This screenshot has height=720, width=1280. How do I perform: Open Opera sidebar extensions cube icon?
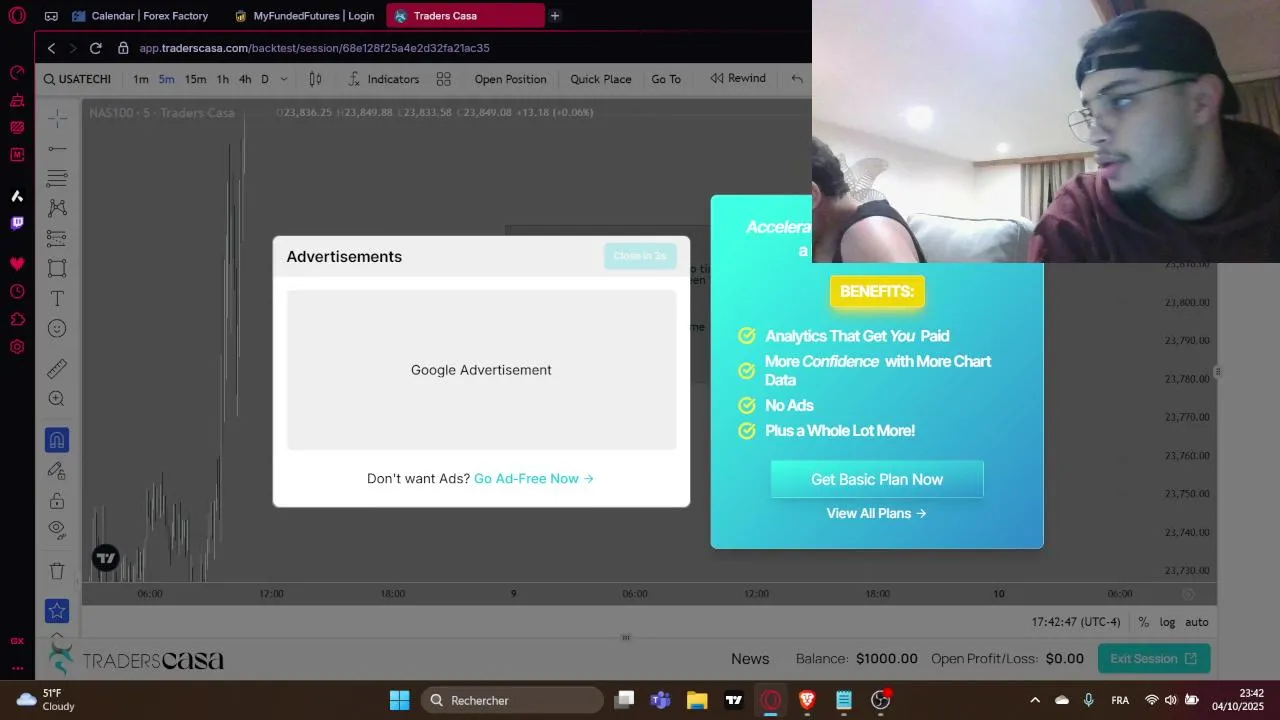pyautogui.click(x=17, y=320)
